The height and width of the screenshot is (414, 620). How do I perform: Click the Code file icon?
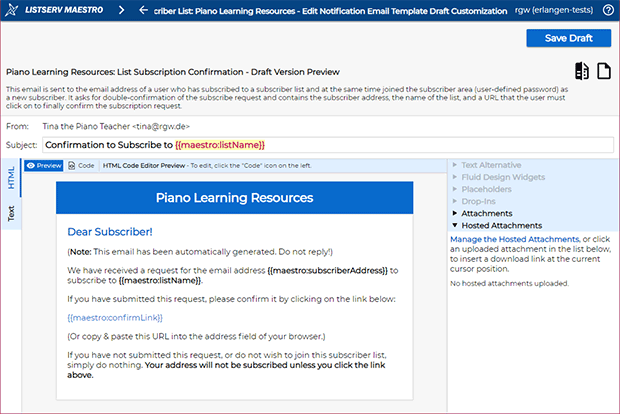click(x=72, y=166)
